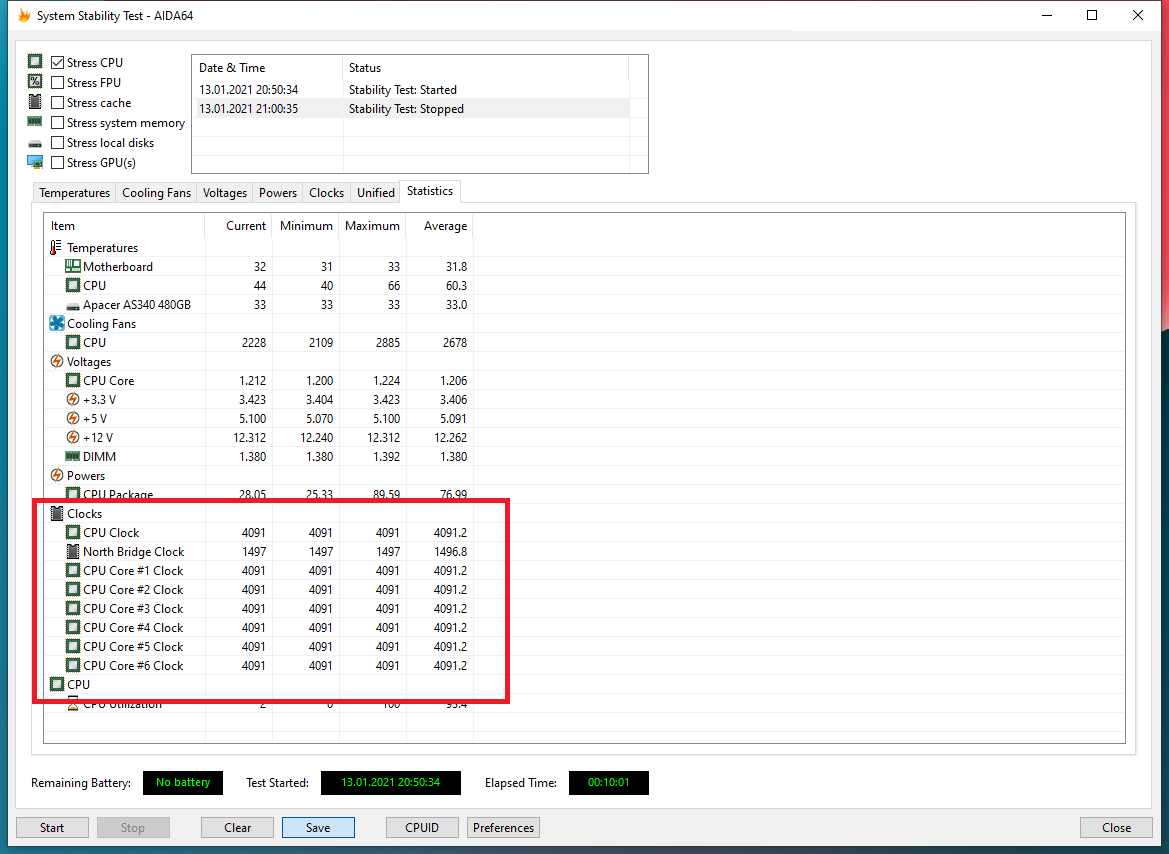Click the Motherboard sensor icon

[x=73, y=267]
